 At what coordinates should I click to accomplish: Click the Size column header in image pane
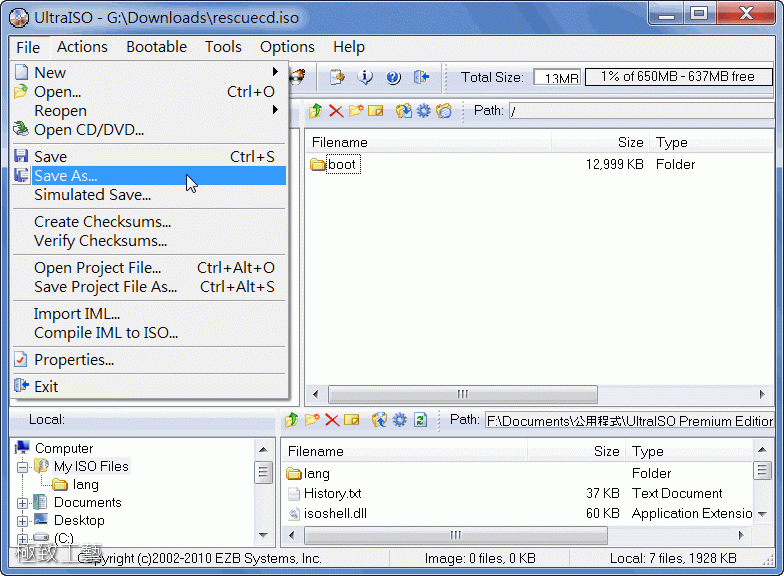[x=600, y=142]
